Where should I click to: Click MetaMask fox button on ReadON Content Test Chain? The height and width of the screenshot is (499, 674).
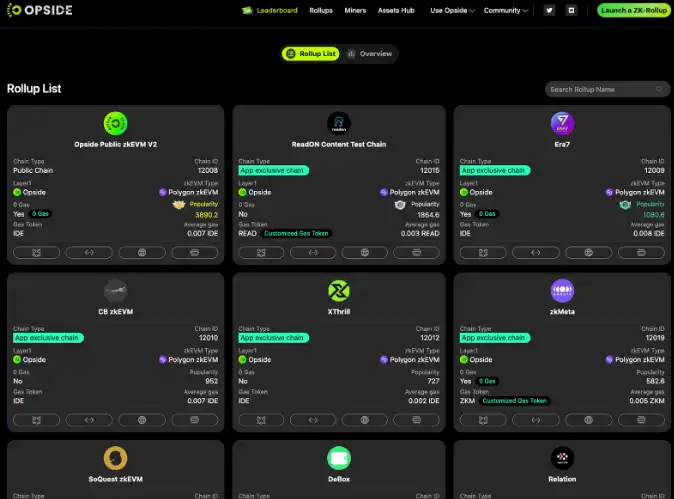[x=261, y=253]
